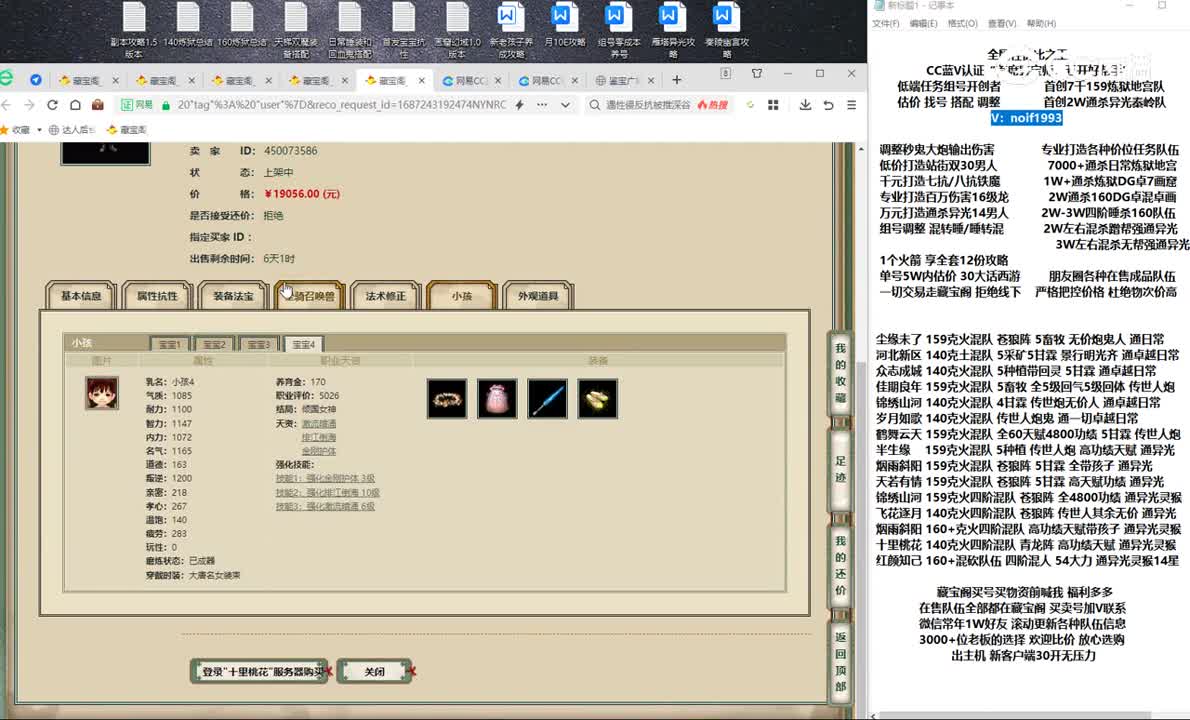Open the 格式(O) menu in Notepad
Image resolution: width=1190 pixels, height=720 pixels.
962,24
